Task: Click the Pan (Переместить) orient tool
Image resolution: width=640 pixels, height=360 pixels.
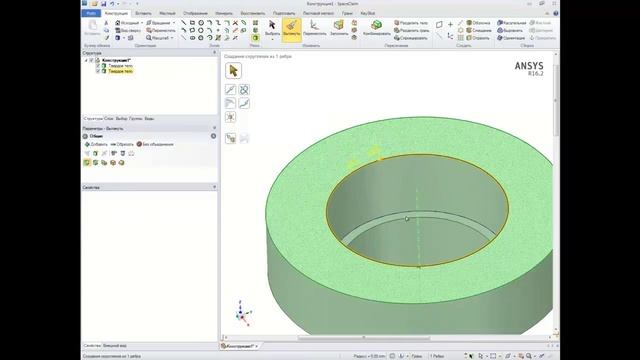Action: [161, 30]
